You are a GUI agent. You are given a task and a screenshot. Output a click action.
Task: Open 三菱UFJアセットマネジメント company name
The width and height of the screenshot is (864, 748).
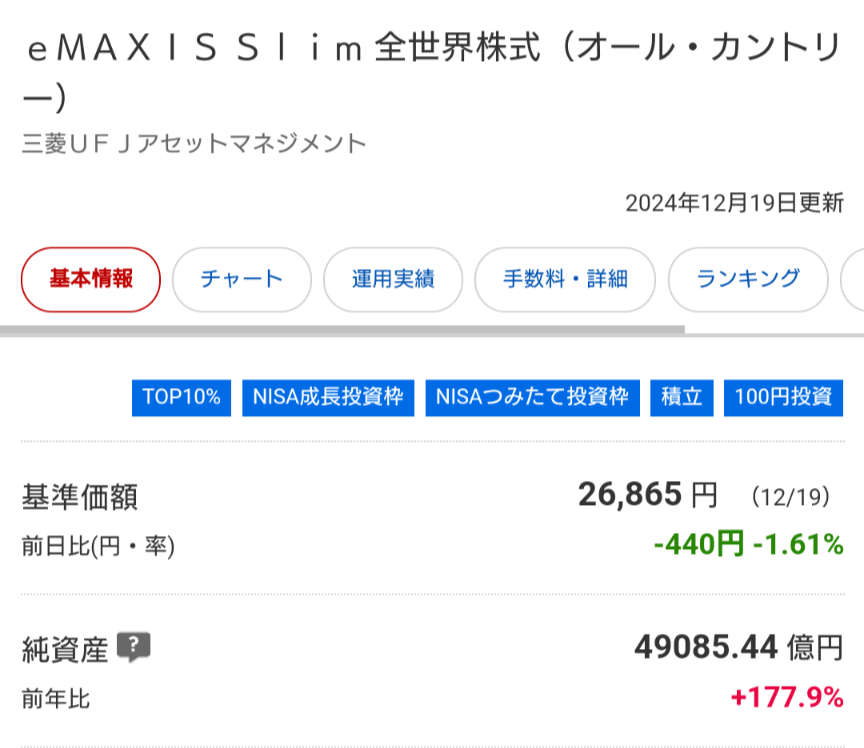tap(195, 144)
